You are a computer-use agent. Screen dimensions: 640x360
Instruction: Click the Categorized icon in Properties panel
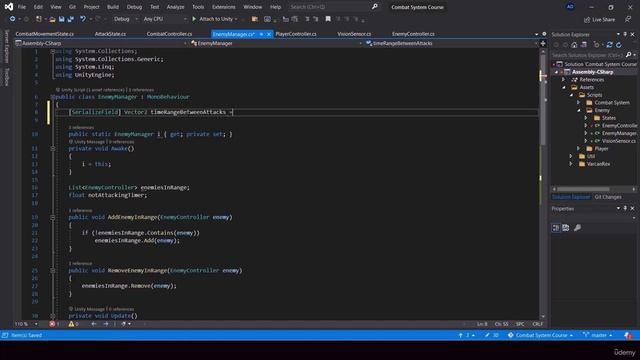click(x=556, y=228)
